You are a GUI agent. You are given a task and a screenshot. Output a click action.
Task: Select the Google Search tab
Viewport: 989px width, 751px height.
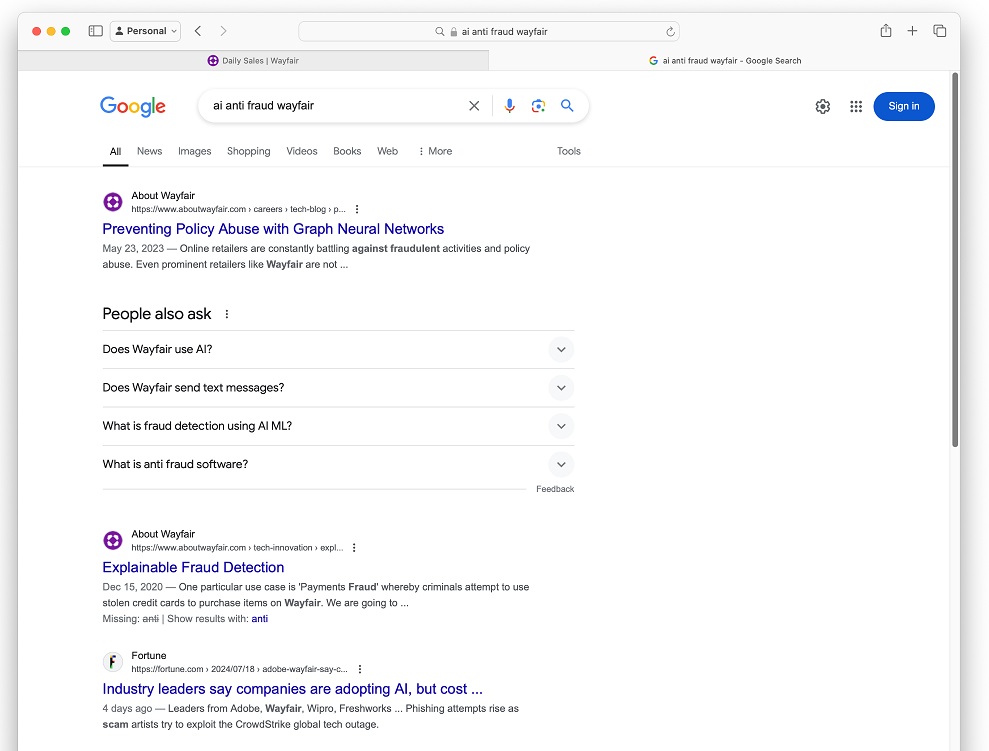(x=725, y=61)
